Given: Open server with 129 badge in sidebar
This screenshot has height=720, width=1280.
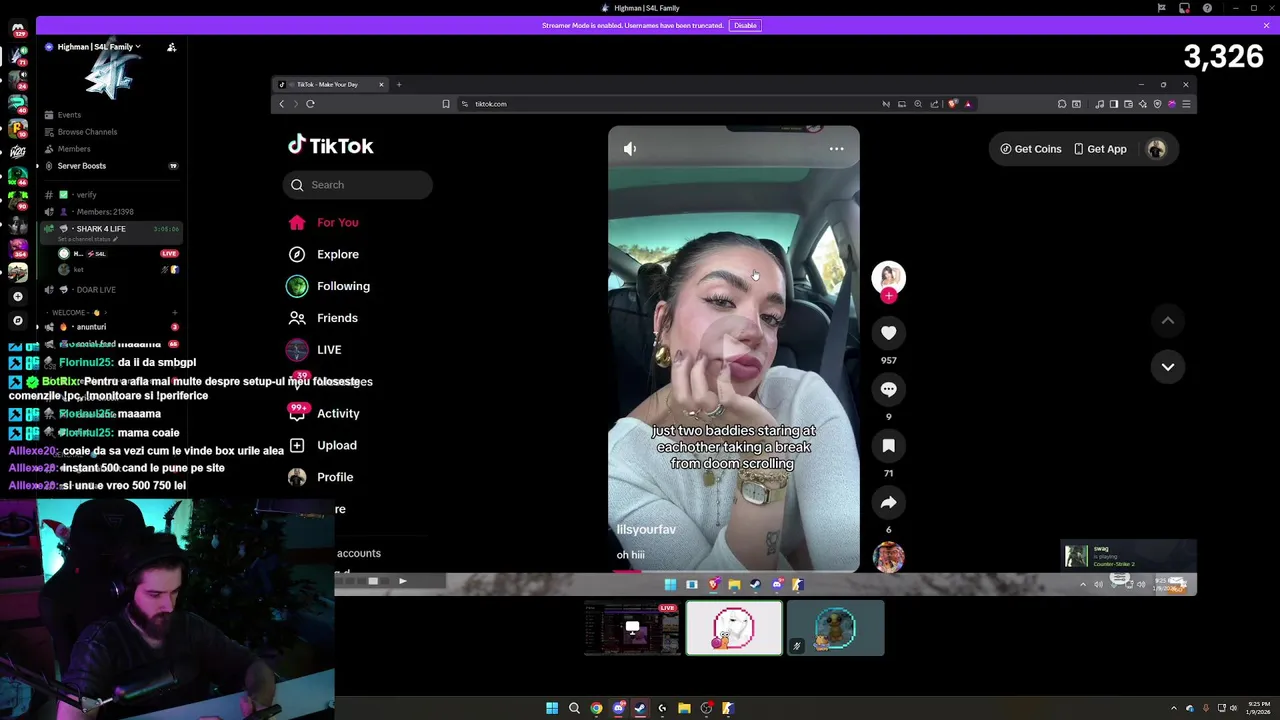Looking at the screenshot, I should coord(18,31).
